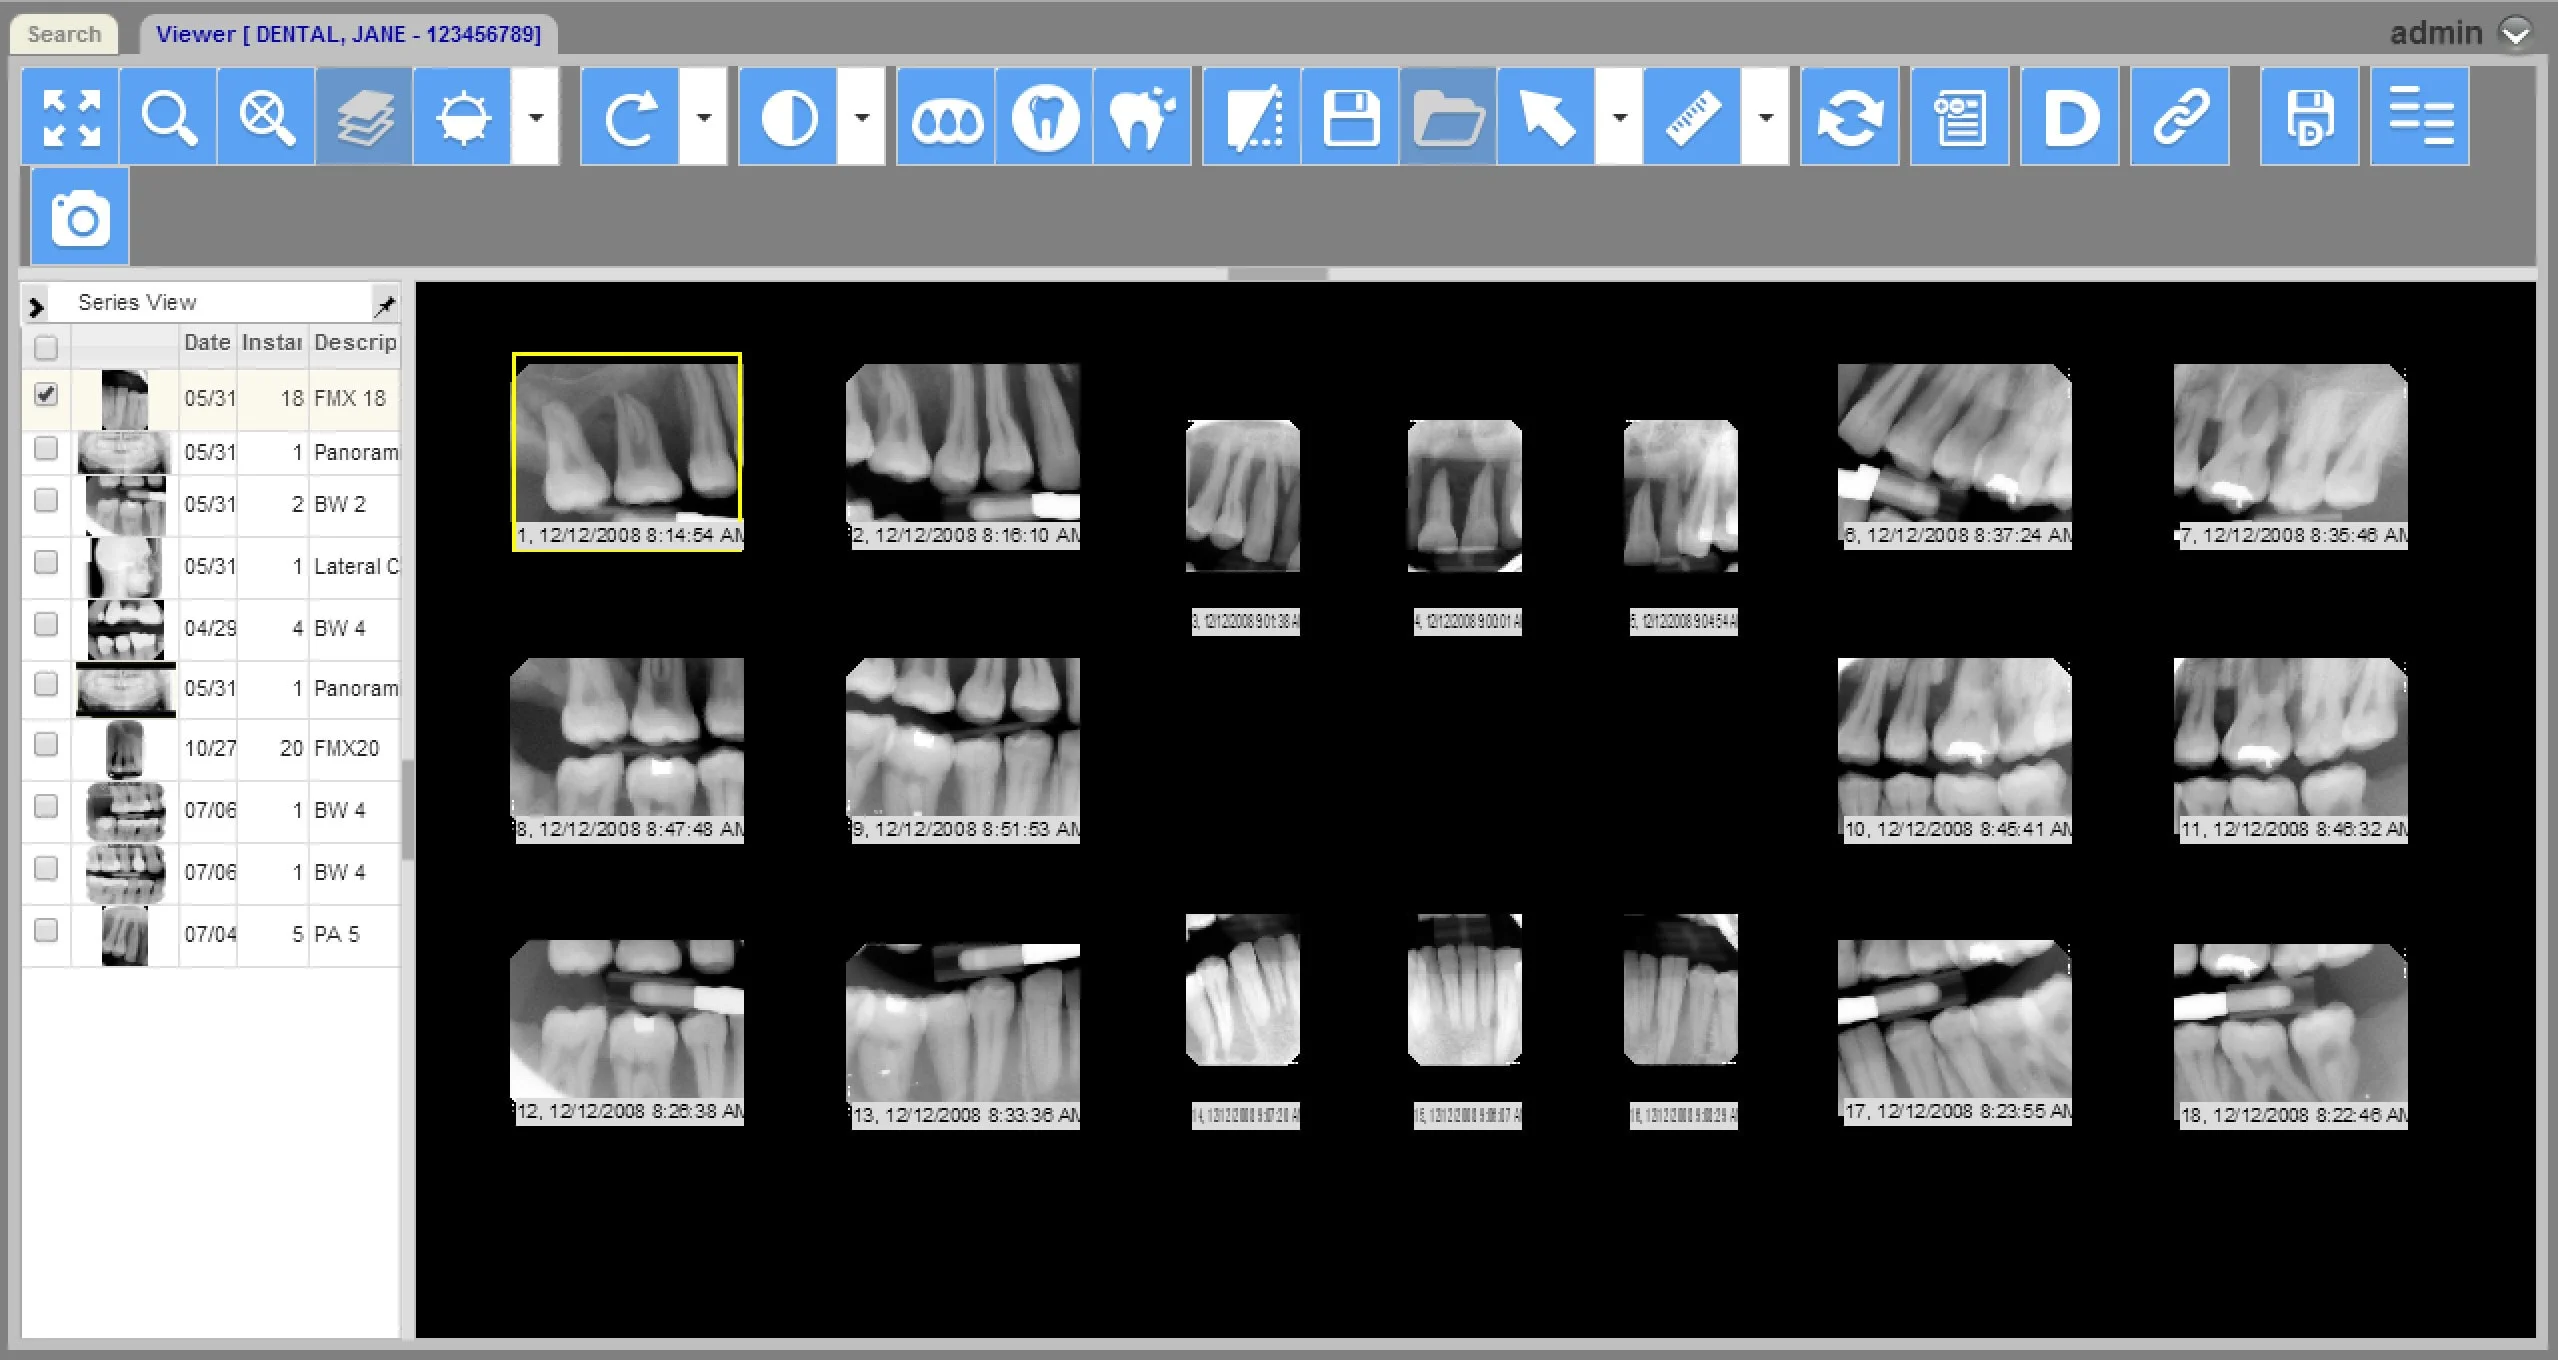
Task: Uncheck the FMX 18 series checkbox
Action: point(46,394)
